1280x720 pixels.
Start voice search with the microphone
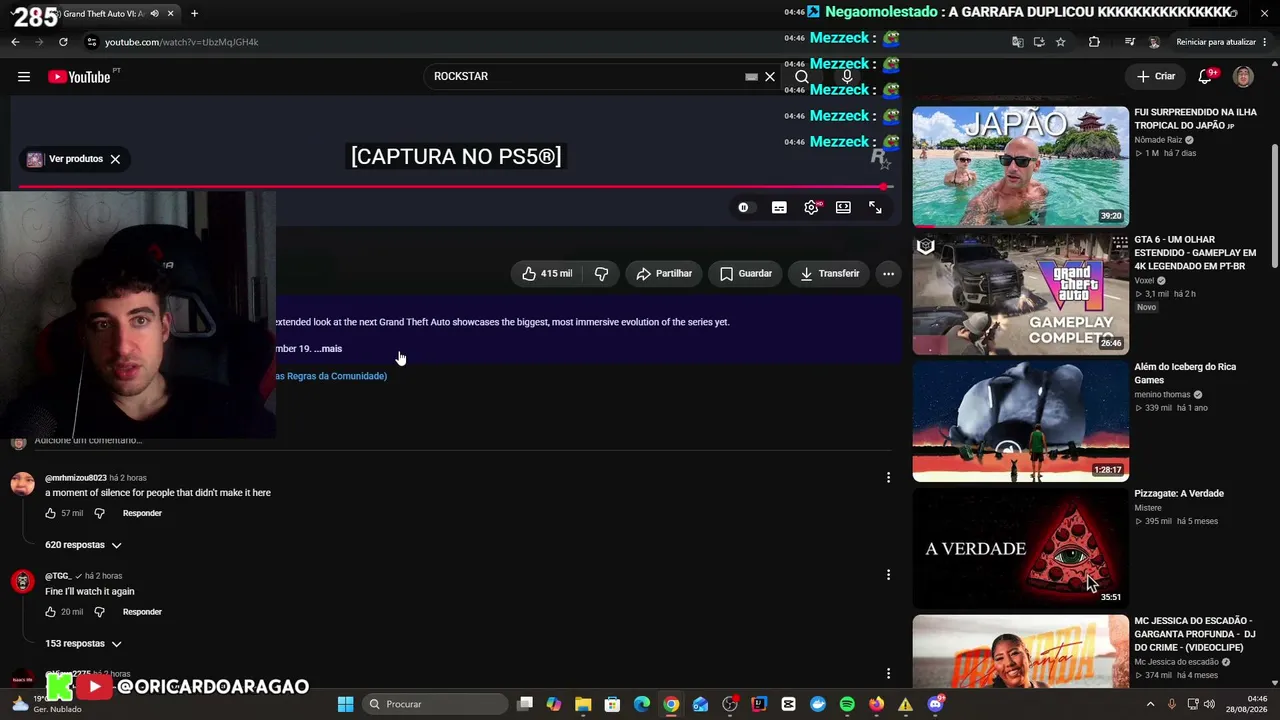point(847,77)
